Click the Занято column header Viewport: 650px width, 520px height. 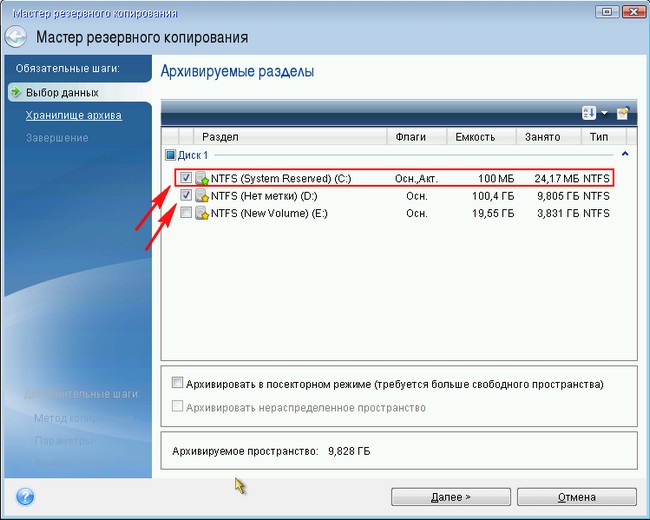[x=541, y=136]
